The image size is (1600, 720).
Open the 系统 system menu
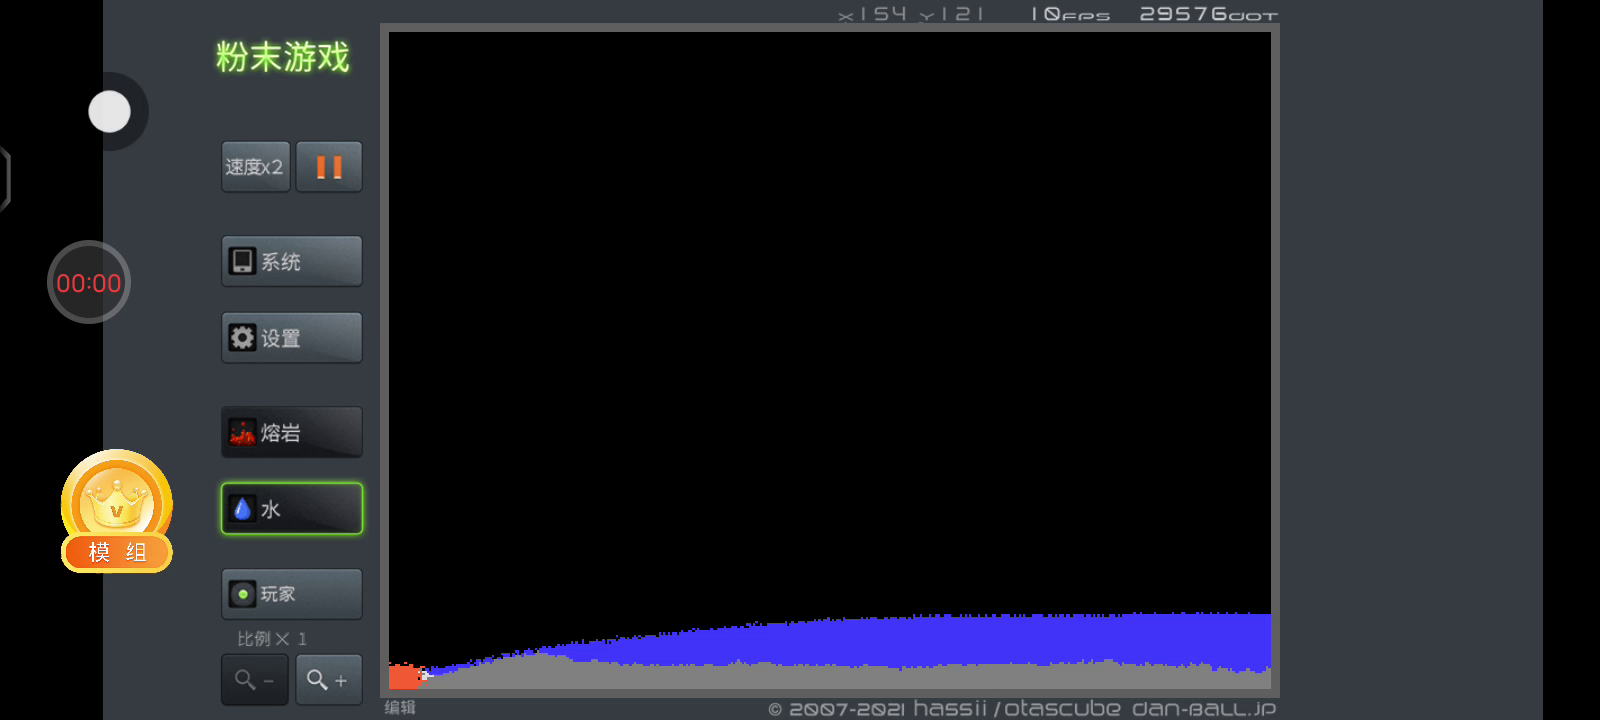291,262
